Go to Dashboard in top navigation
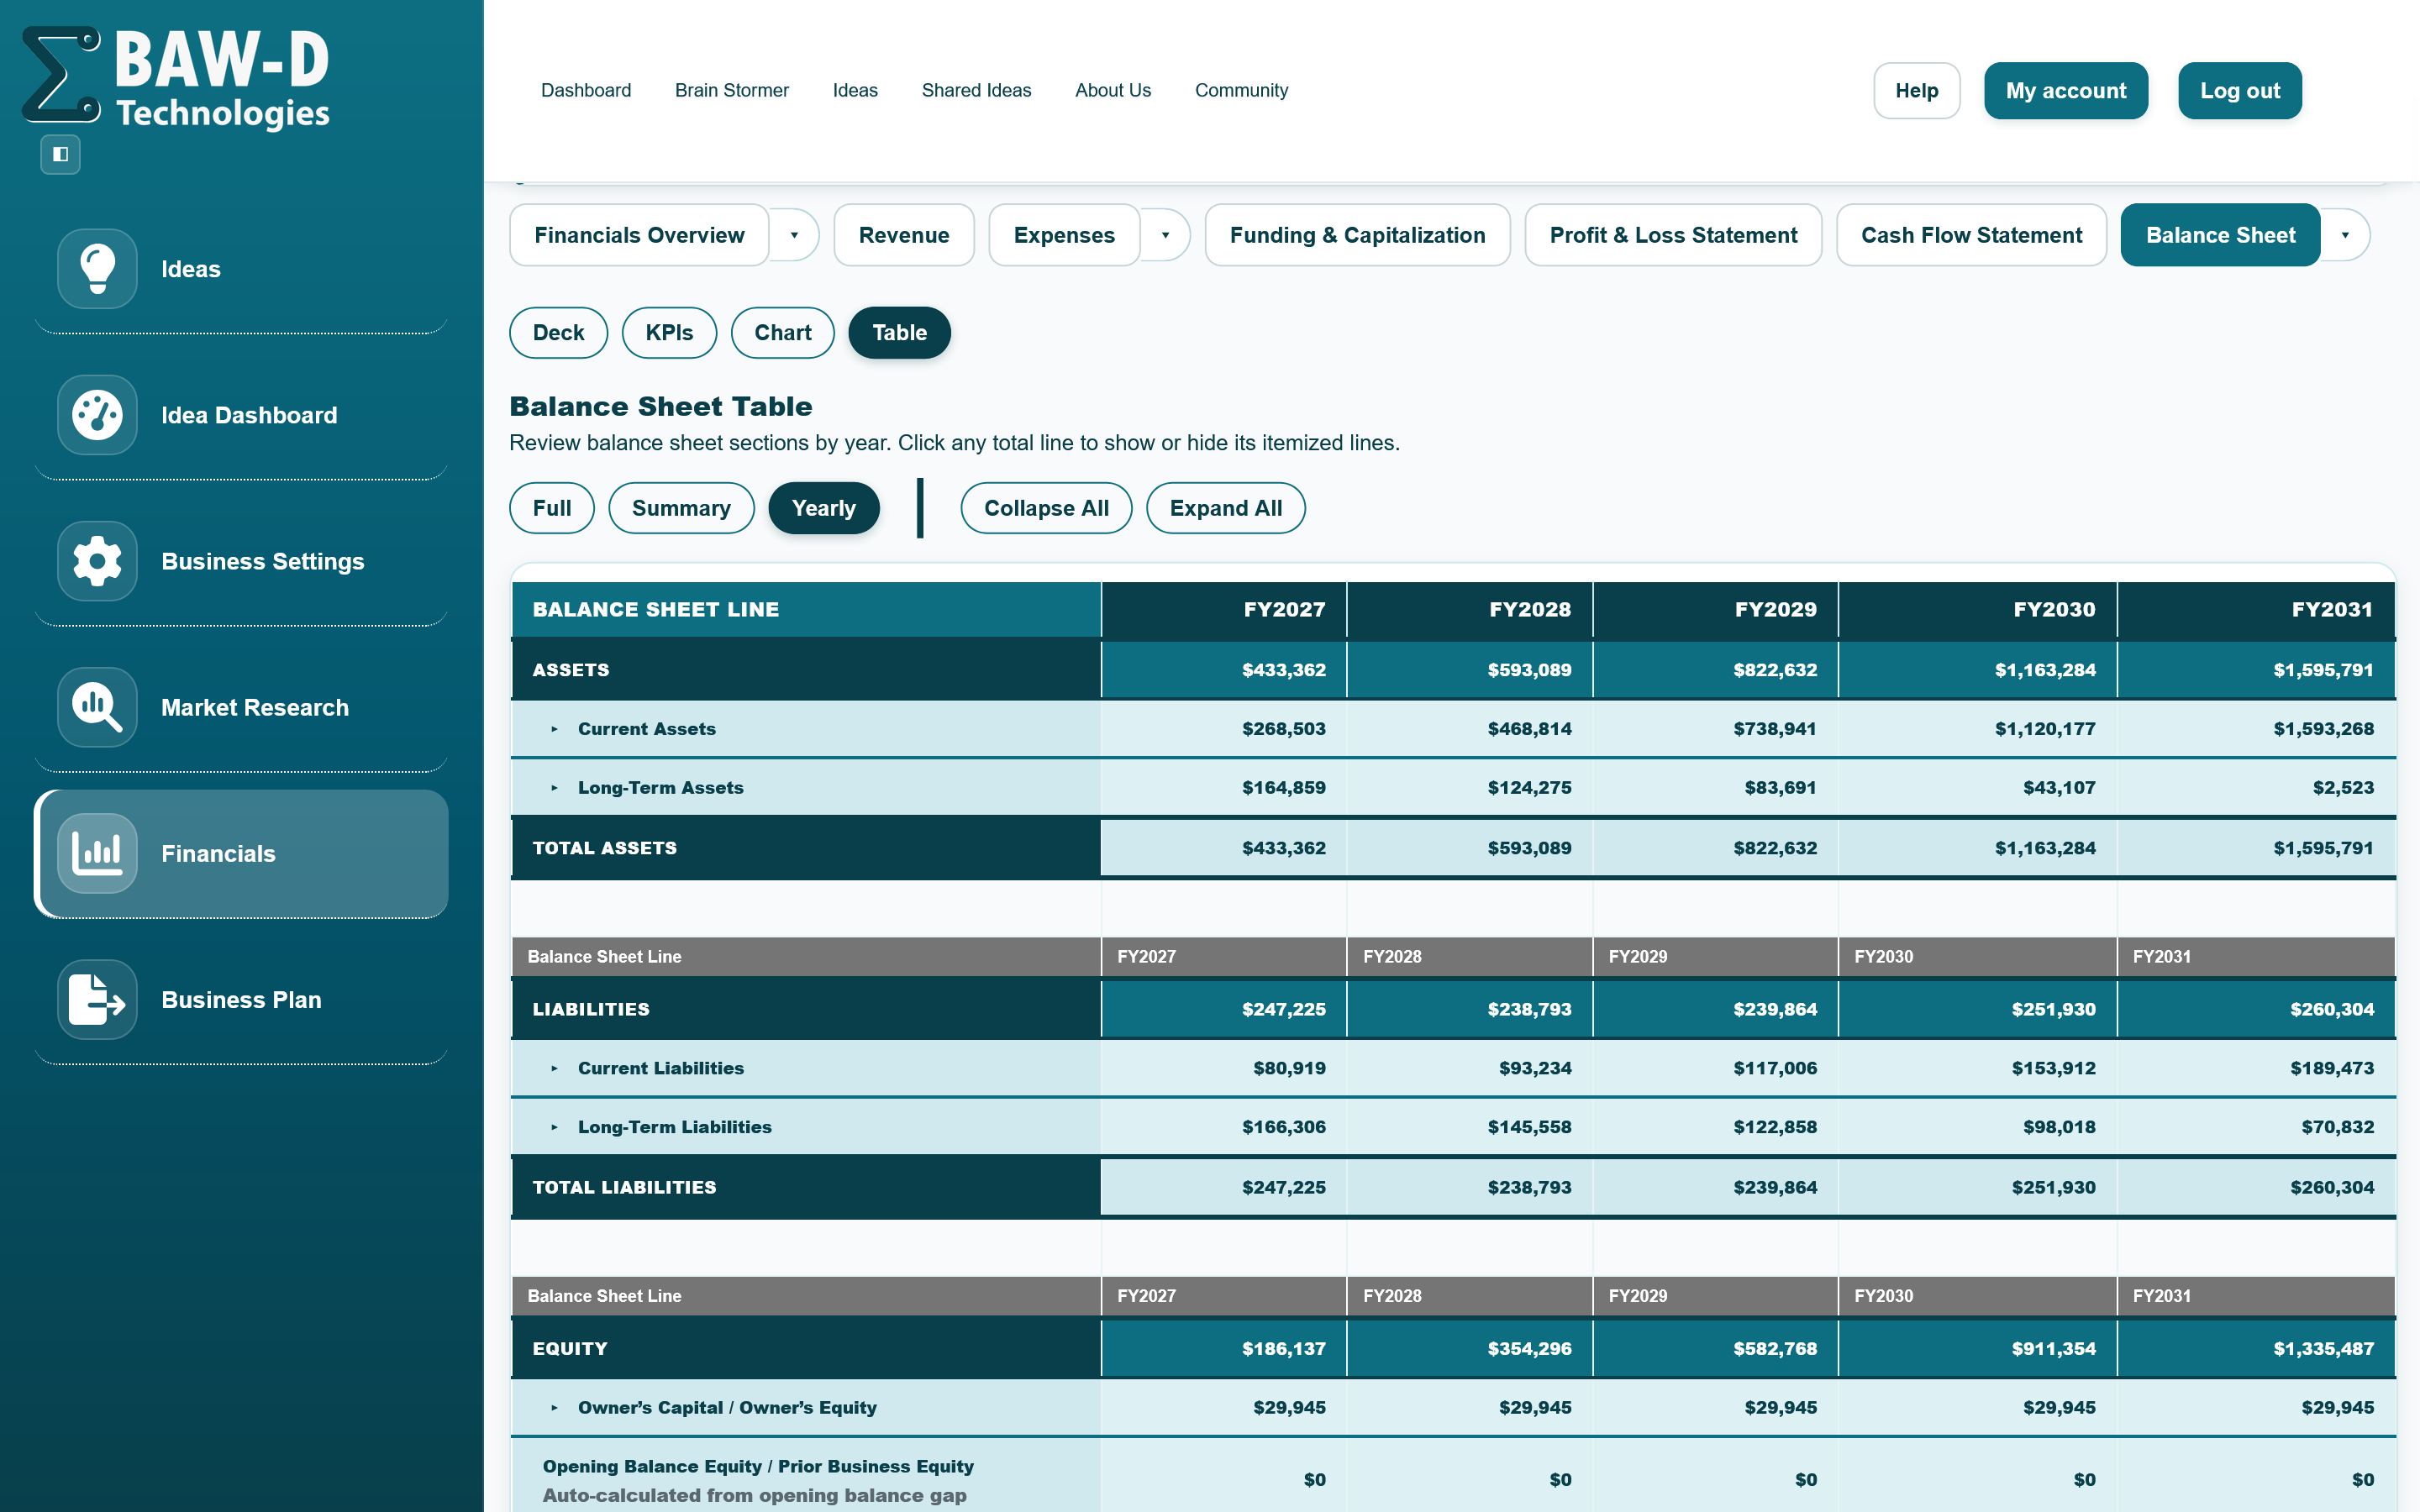This screenshot has width=2420, height=1512. coord(586,90)
